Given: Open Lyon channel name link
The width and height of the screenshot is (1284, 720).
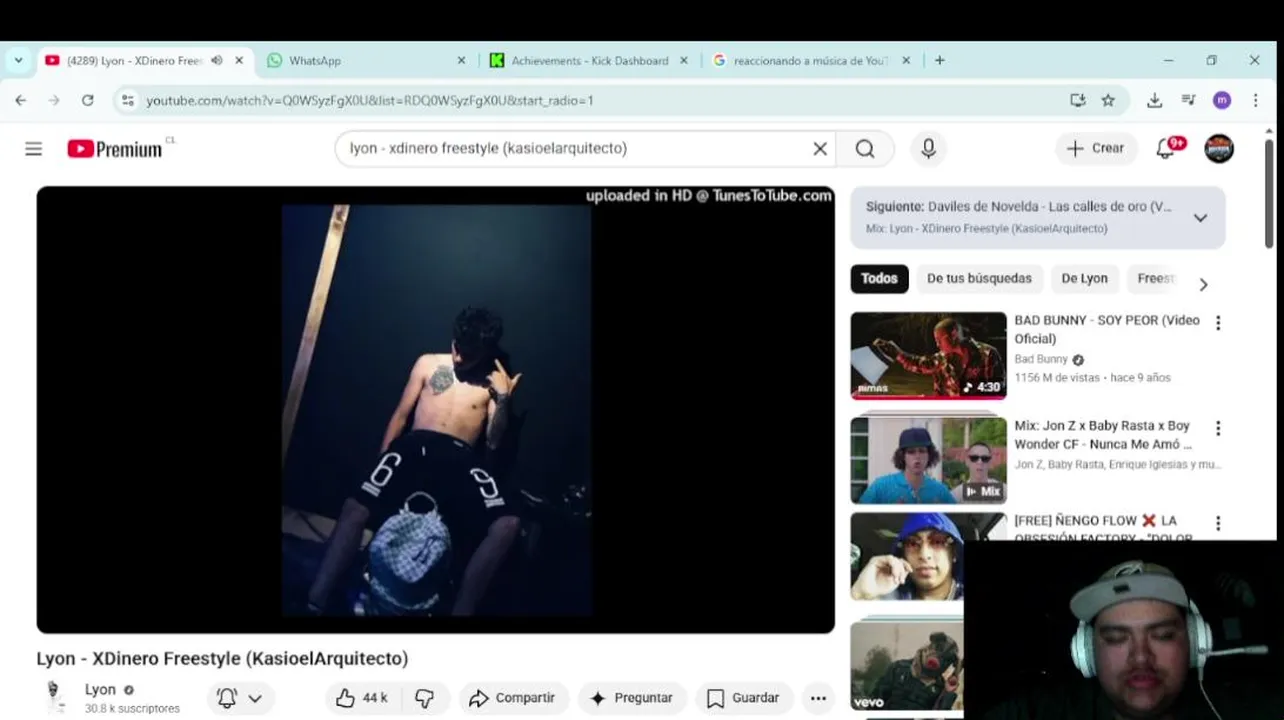Looking at the screenshot, I should tap(100, 690).
